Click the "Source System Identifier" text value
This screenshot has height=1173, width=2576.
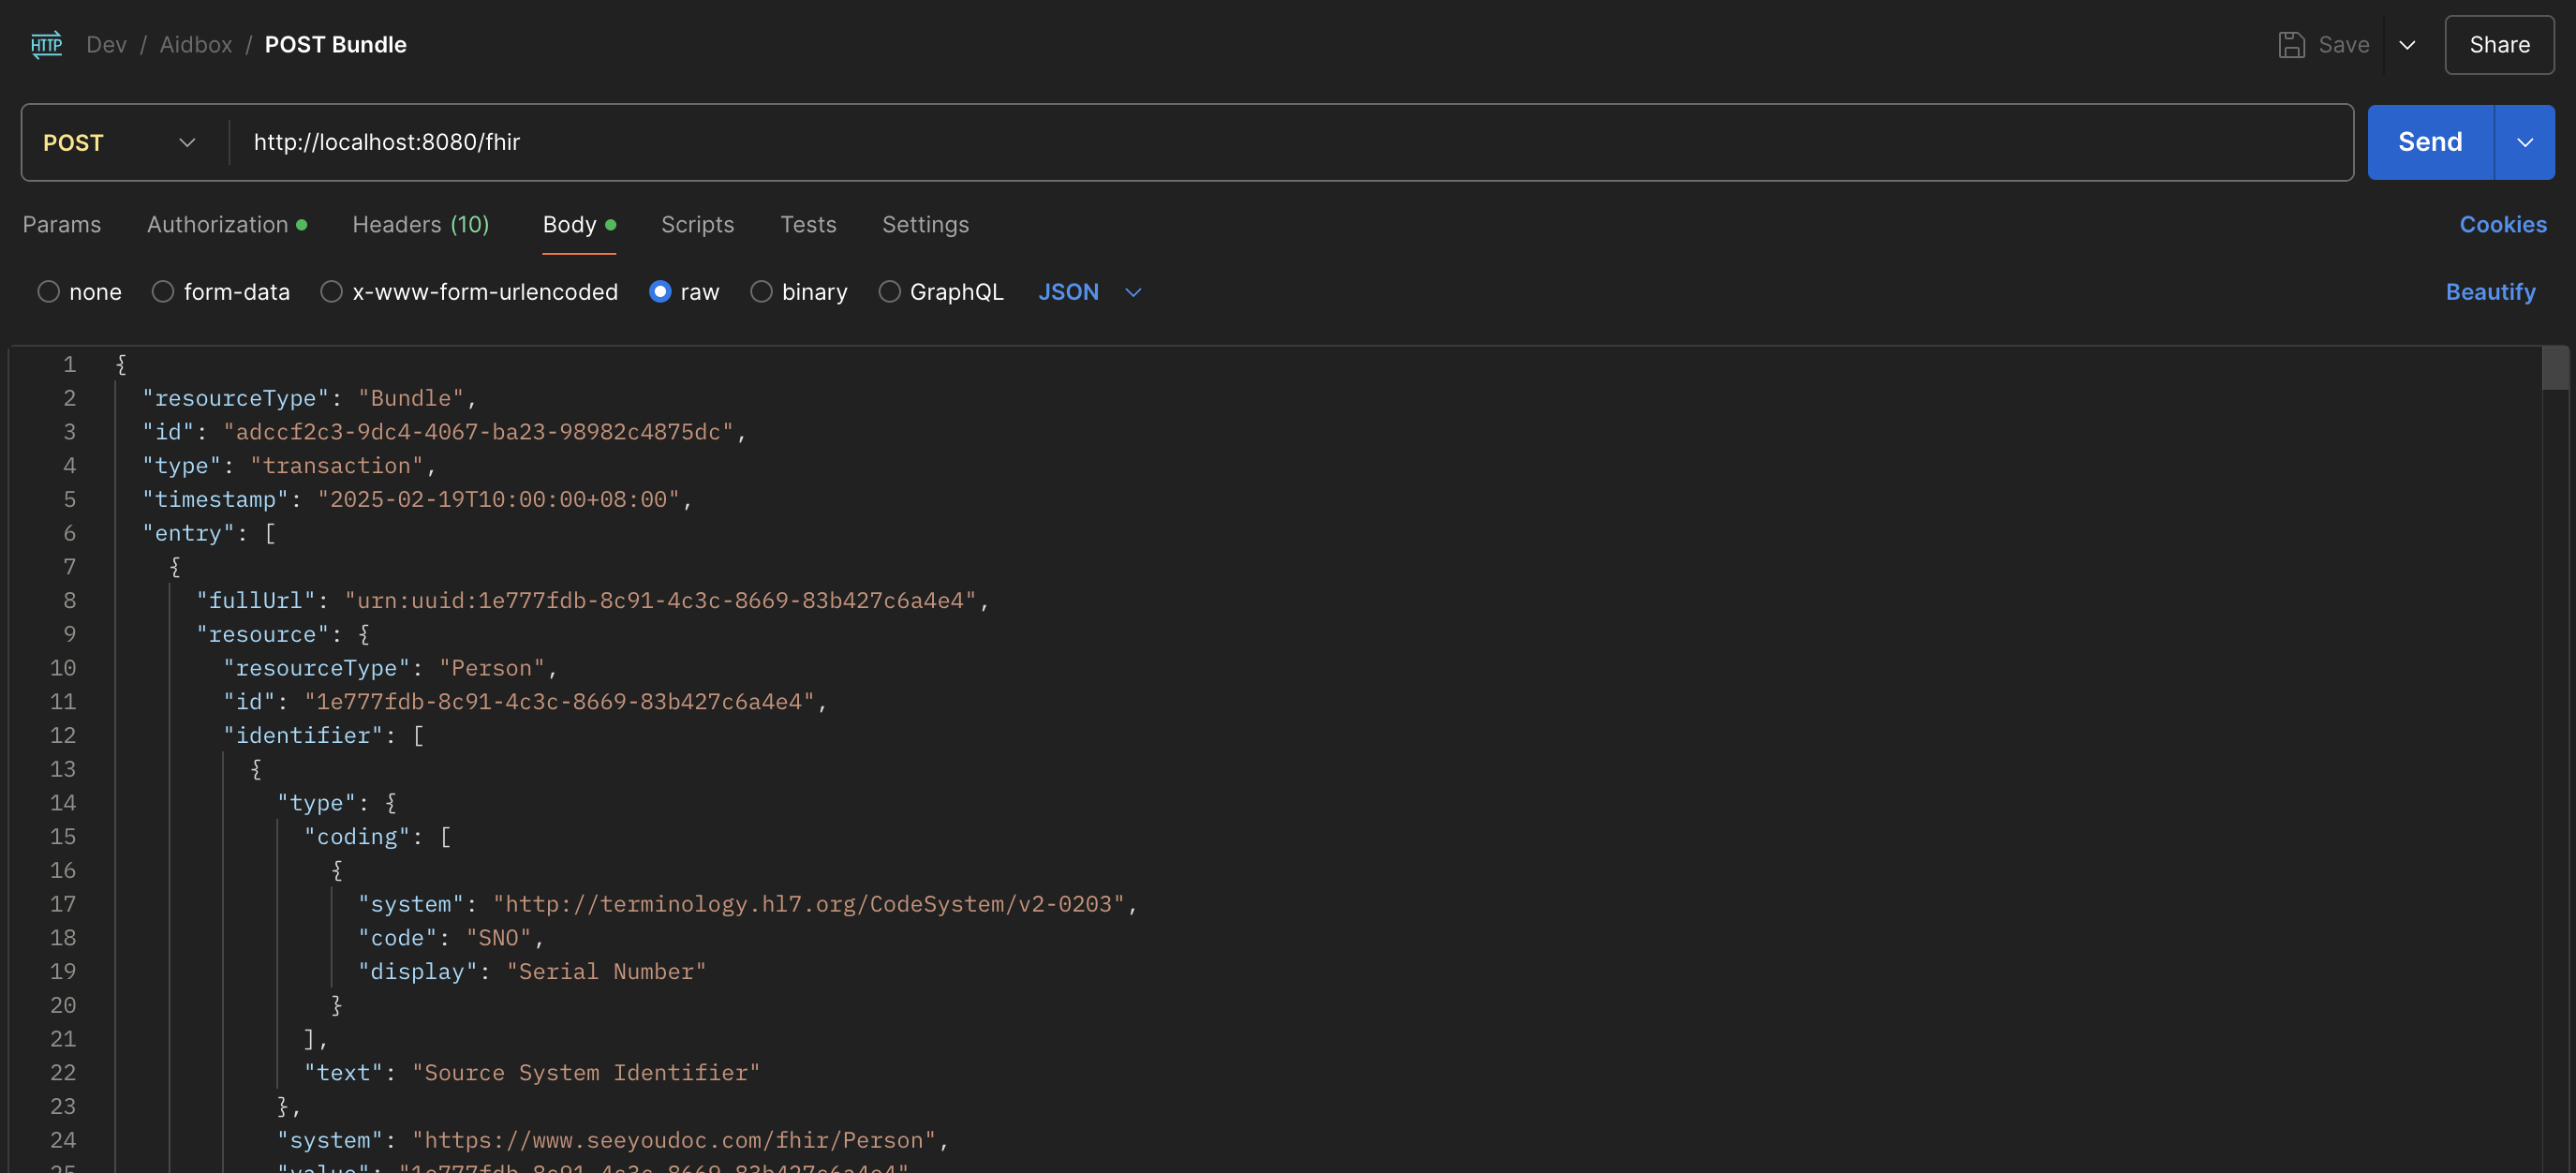pyautogui.click(x=586, y=1073)
